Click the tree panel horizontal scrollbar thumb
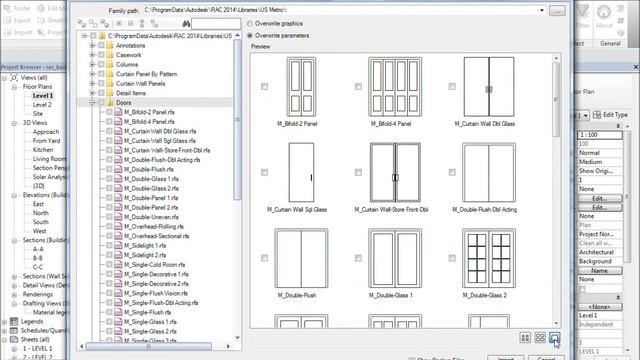Image resolution: width=640 pixels, height=360 pixels. point(149,346)
